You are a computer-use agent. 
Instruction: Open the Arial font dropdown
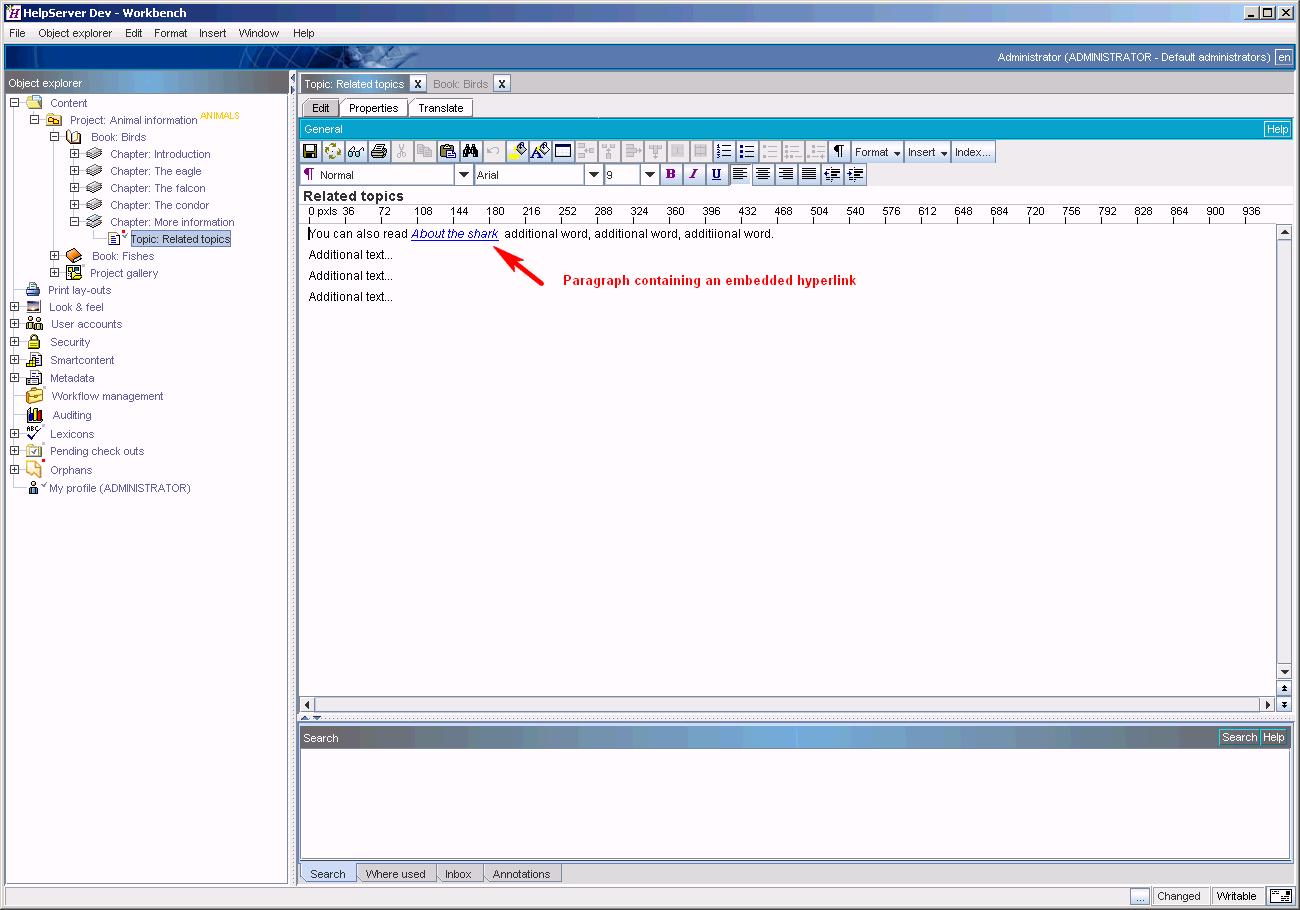tap(594, 175)
